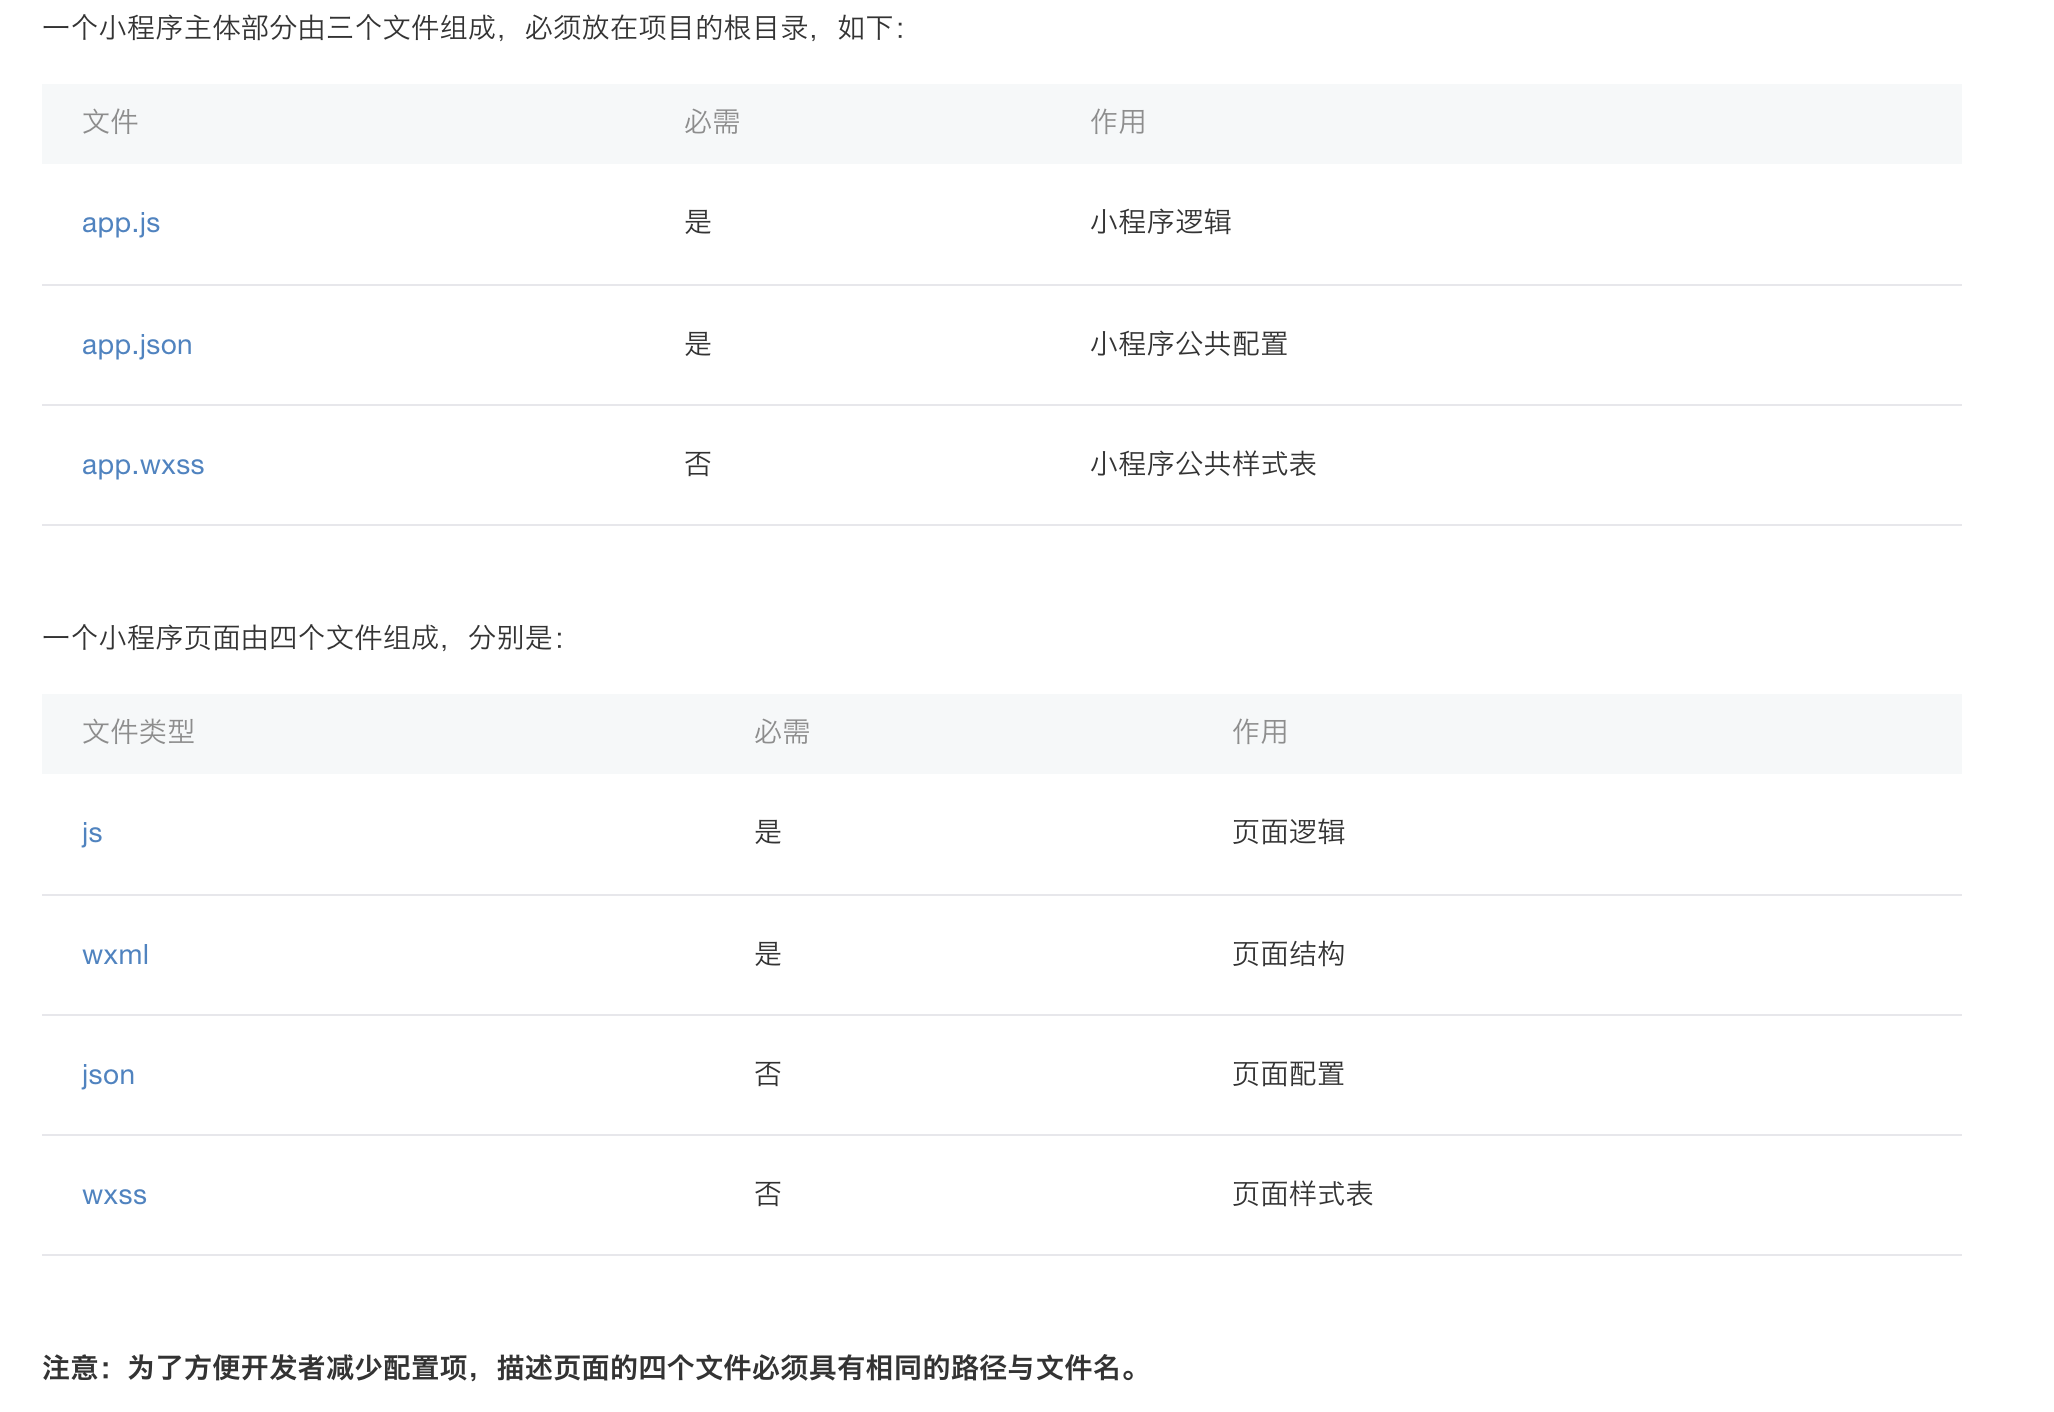Click the 作用 header in second table
This screenshot has height=1412, width=2054.
[1259, 732]
